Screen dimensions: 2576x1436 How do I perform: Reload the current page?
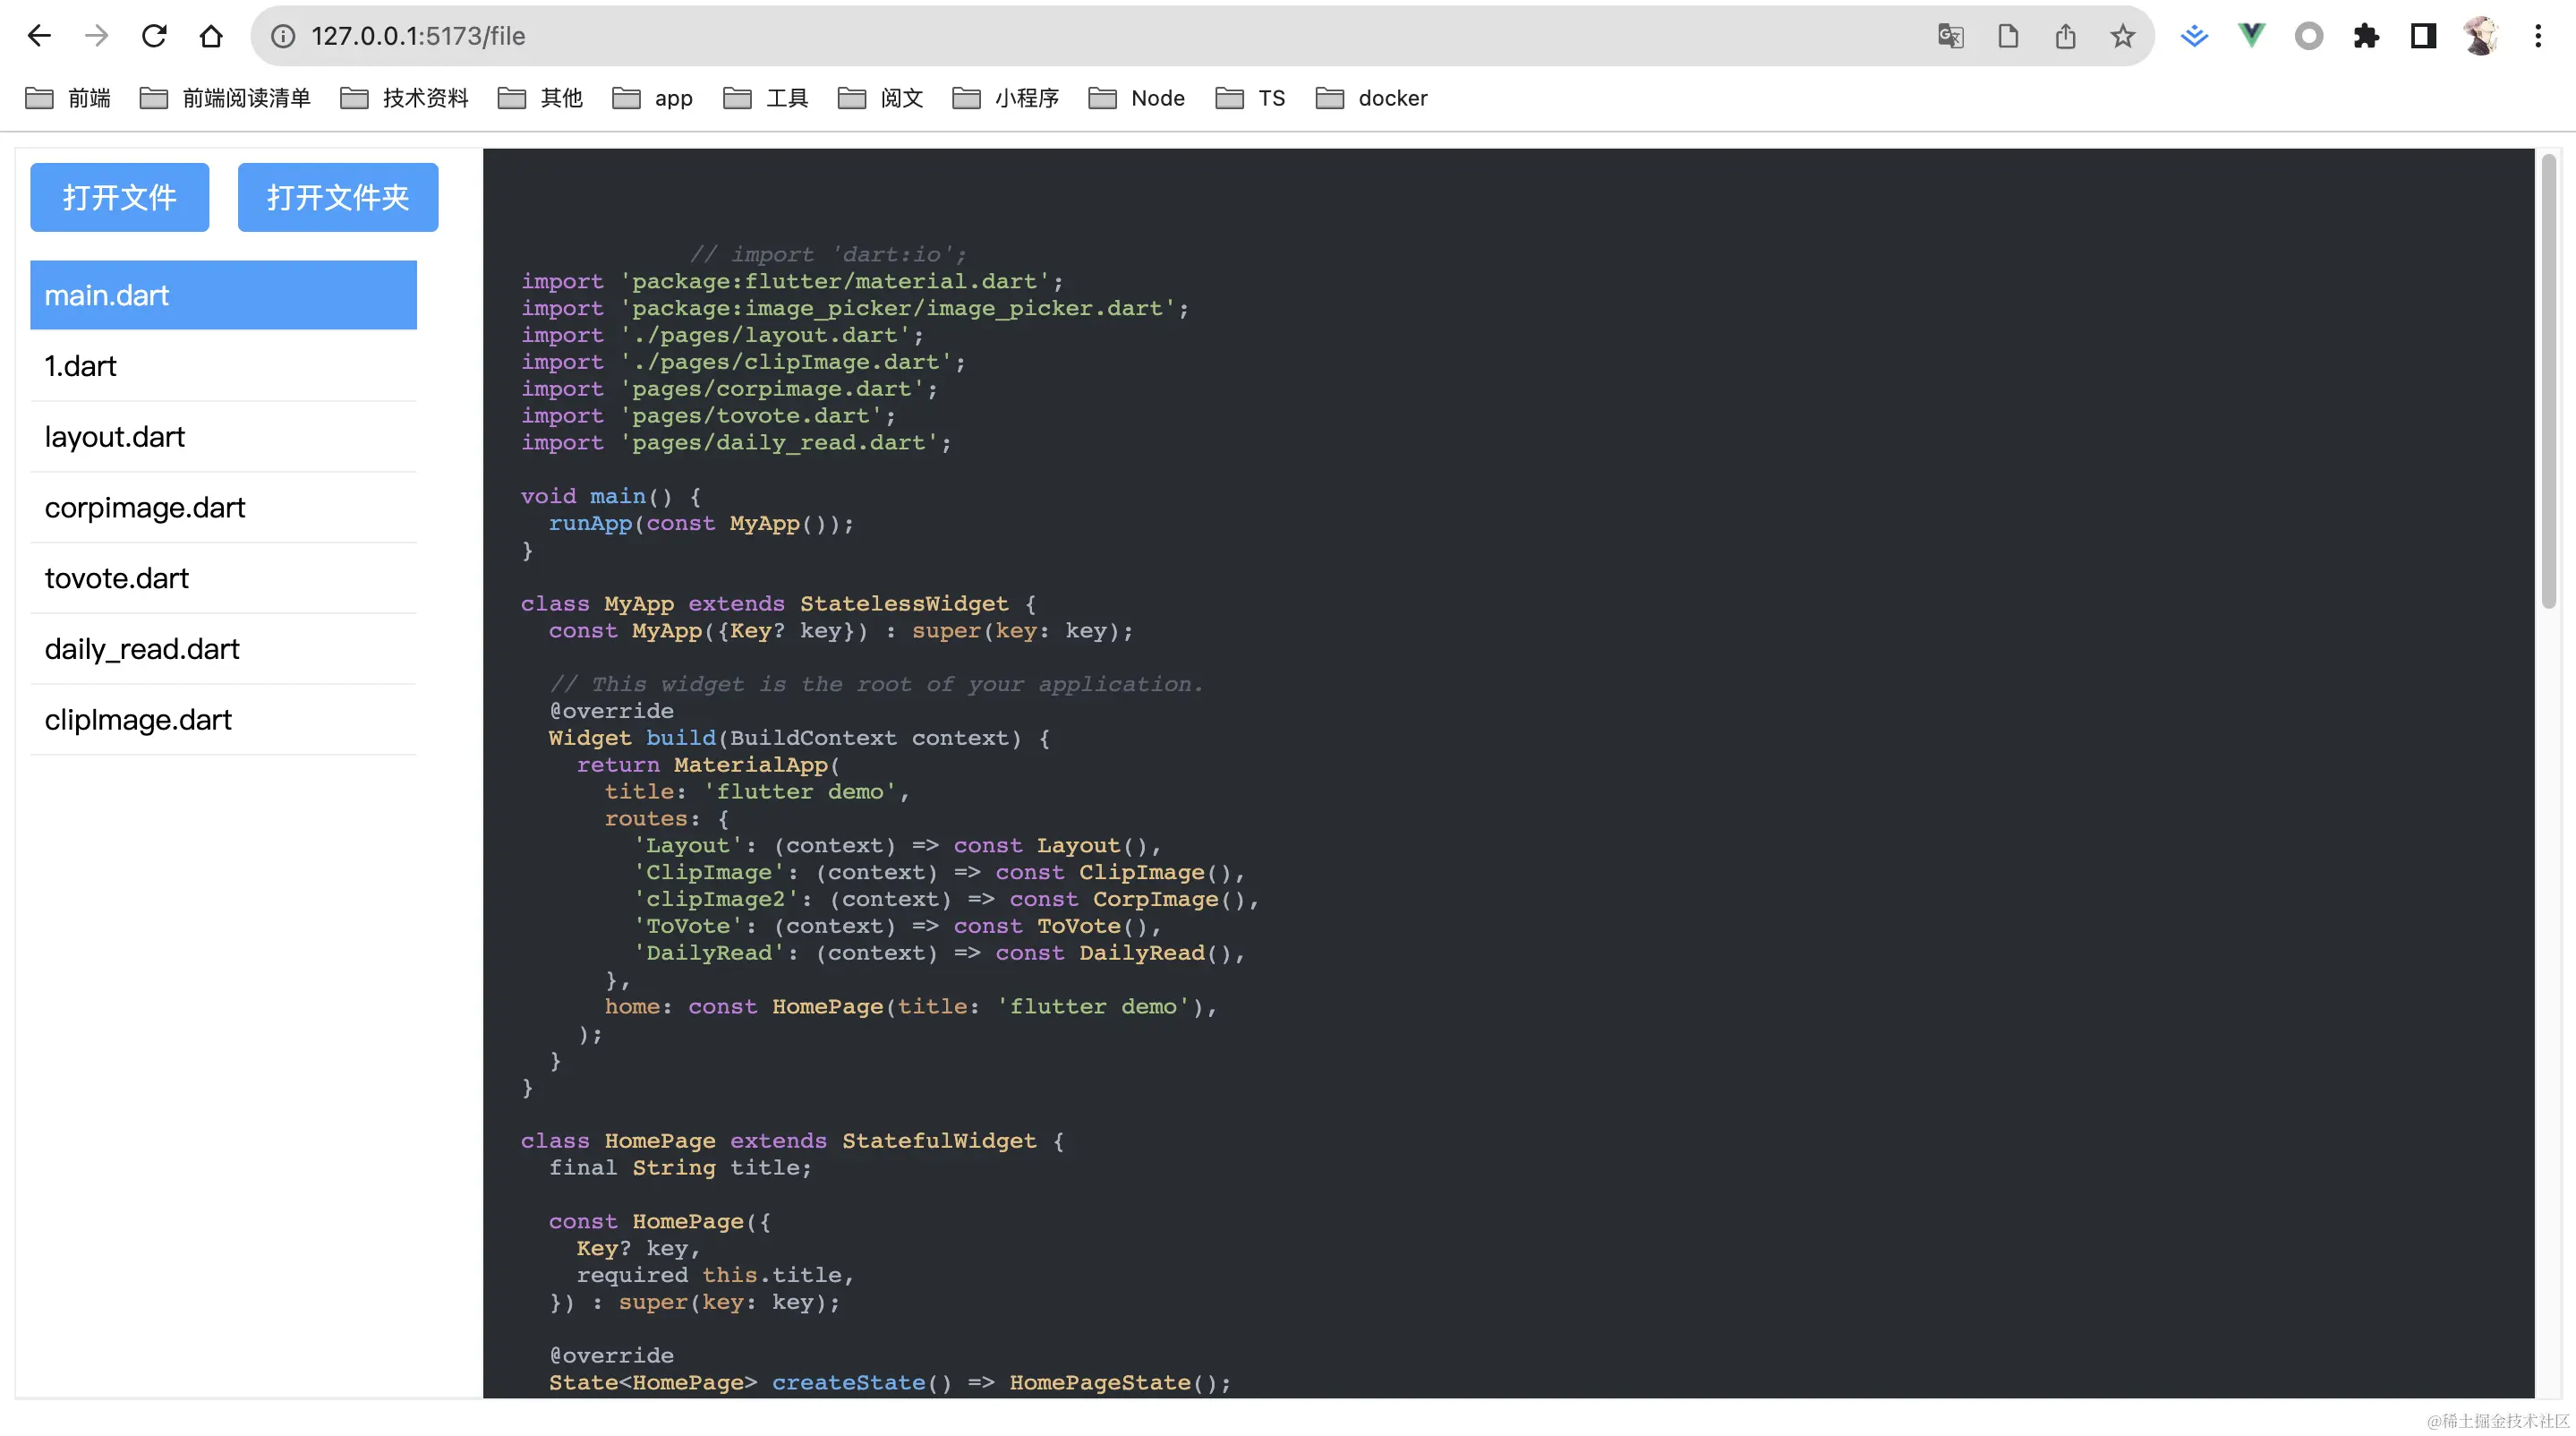[x=154, y=36]
